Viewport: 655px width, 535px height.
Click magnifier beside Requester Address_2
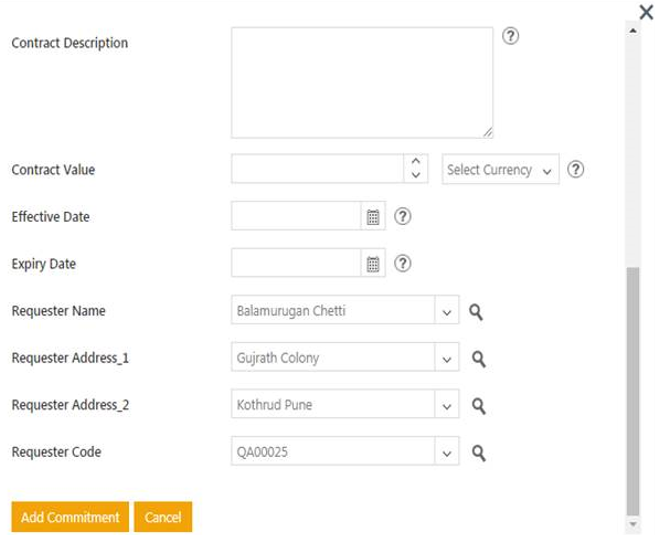click(477, 405)
